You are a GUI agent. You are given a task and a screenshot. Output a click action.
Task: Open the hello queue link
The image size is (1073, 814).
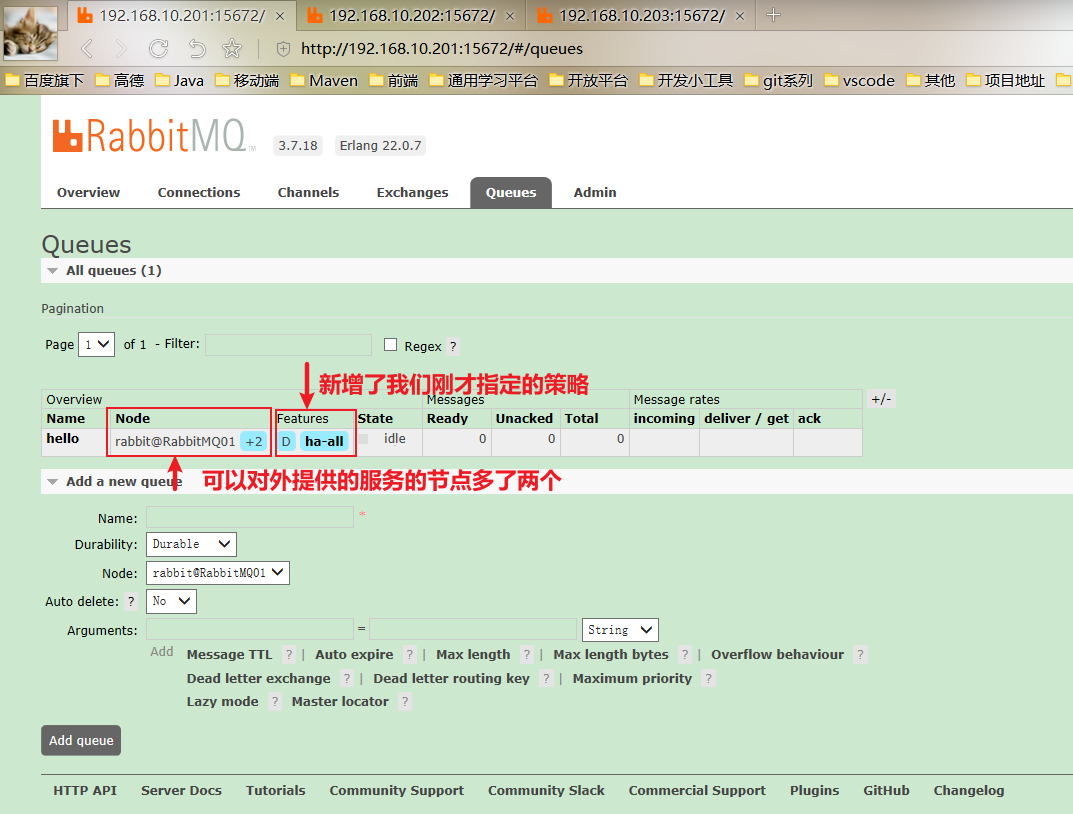63,438
